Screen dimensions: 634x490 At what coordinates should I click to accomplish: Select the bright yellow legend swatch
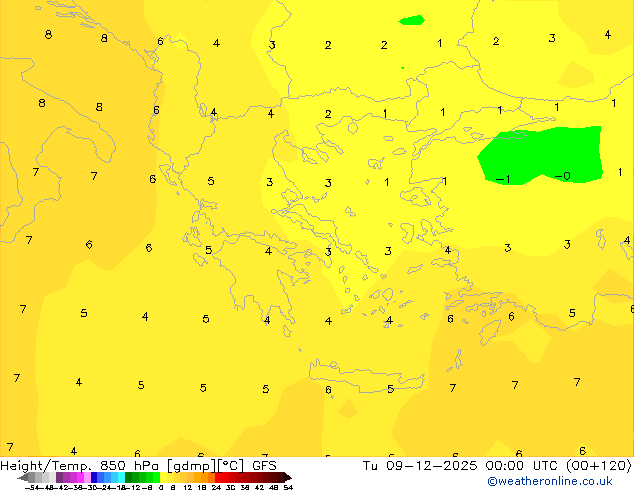[163, 477]
